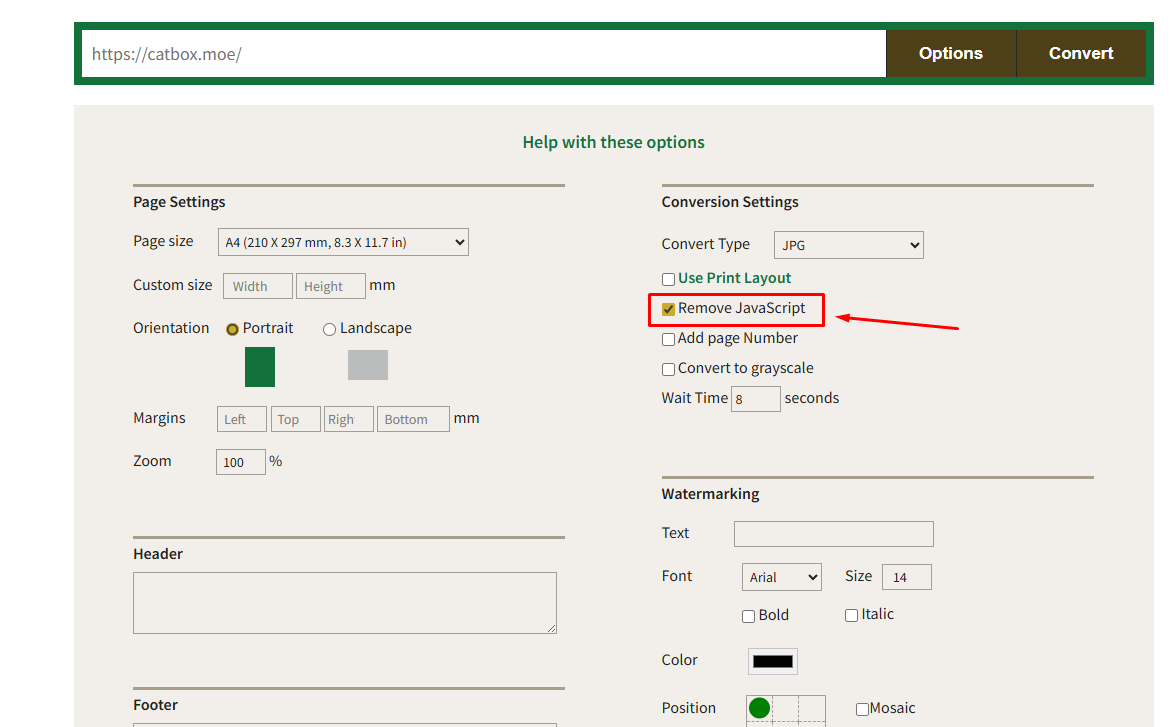Select the Landscape radio button
1175x727 pixels.
pyautogui.click(x=329, y=329)
